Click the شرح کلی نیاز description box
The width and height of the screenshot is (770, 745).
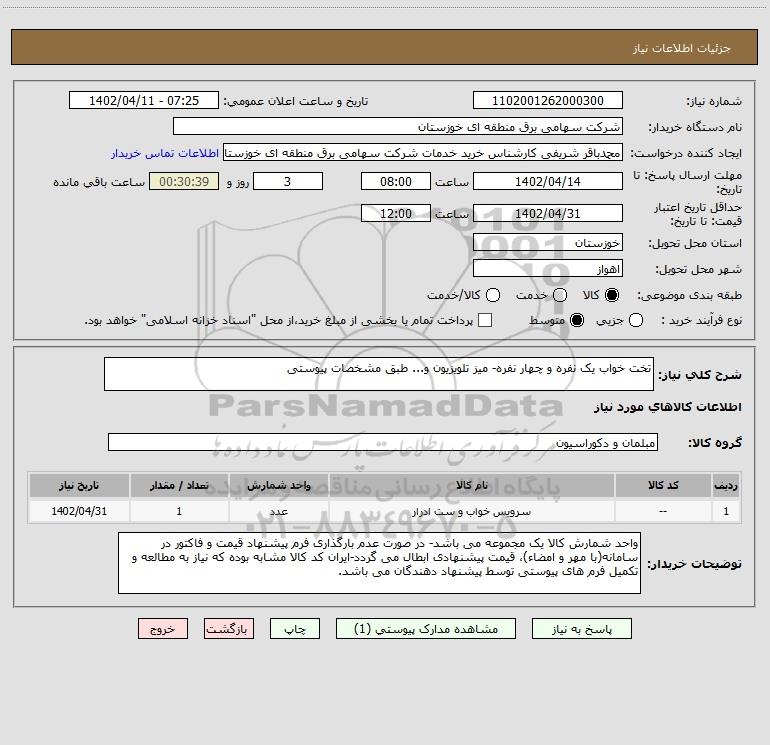pyautogui.click(x=379, y=374)
